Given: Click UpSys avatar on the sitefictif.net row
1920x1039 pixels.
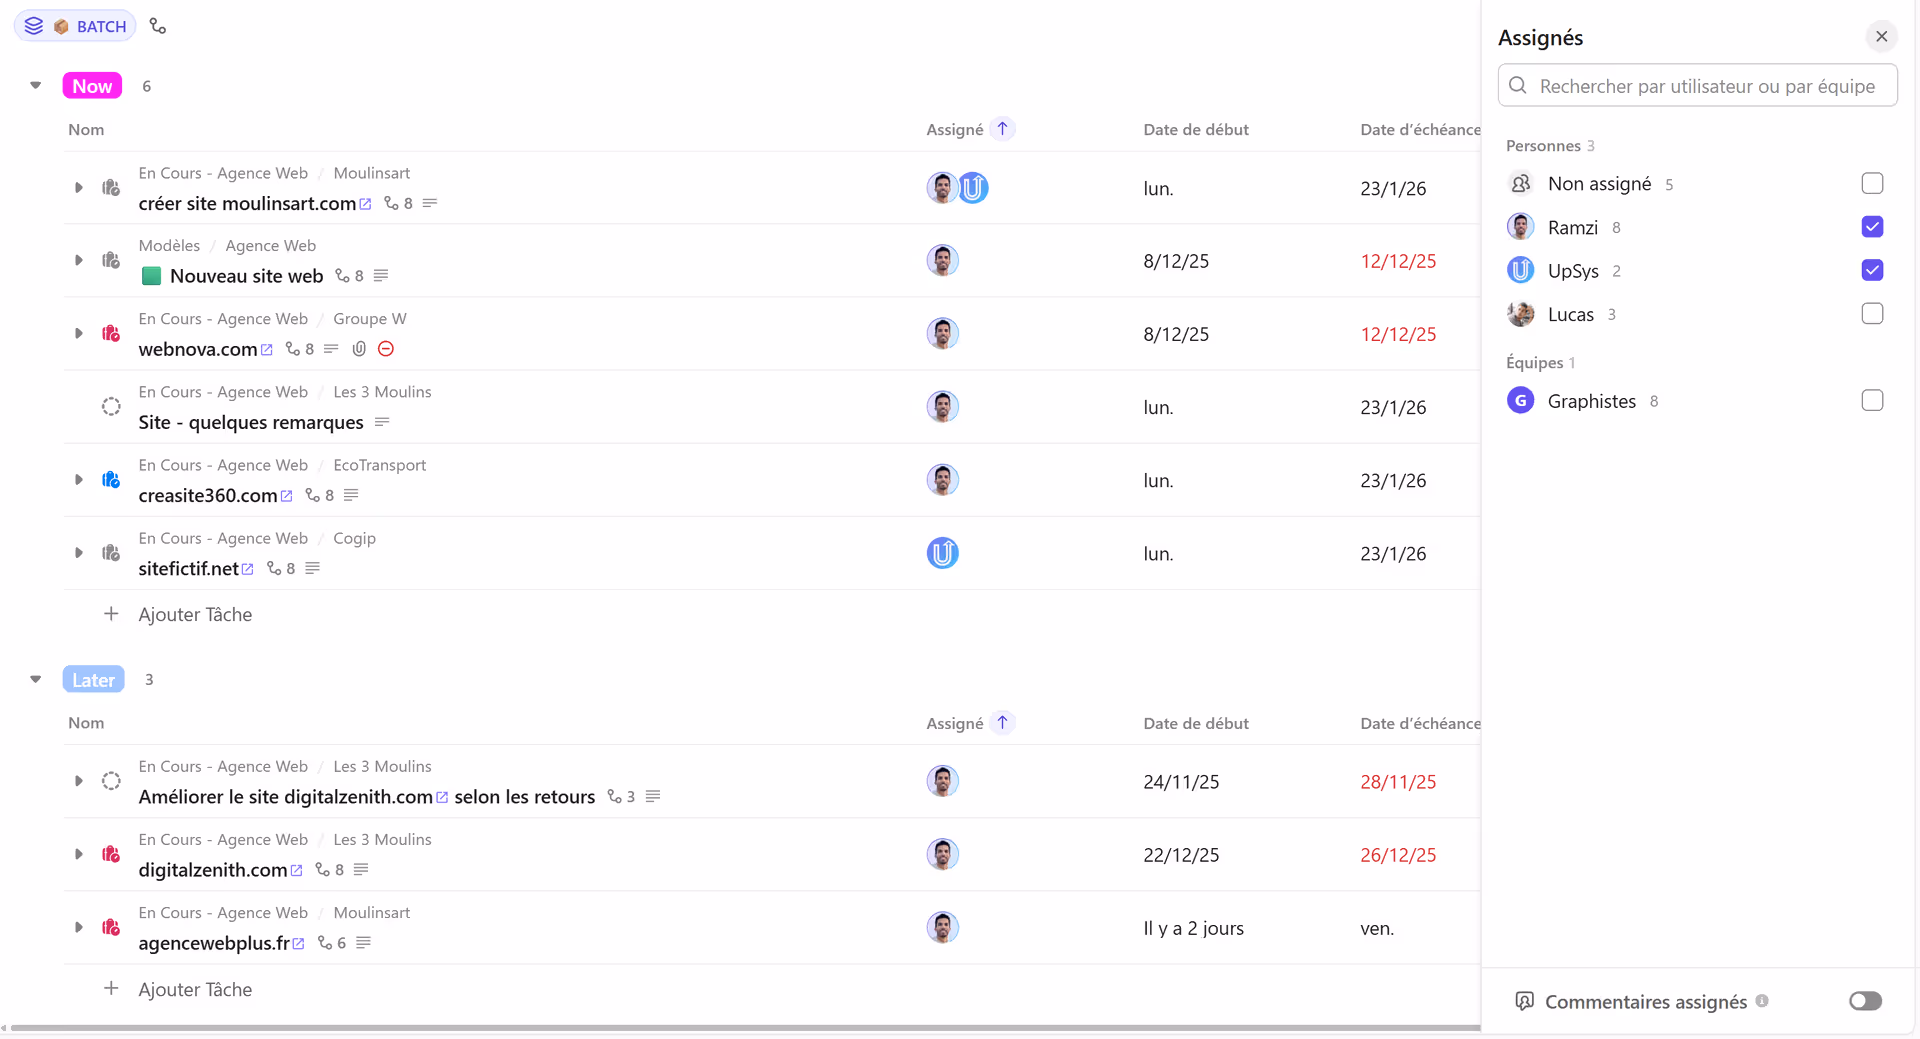Looking at the screenshot, I should coord(942,553).
